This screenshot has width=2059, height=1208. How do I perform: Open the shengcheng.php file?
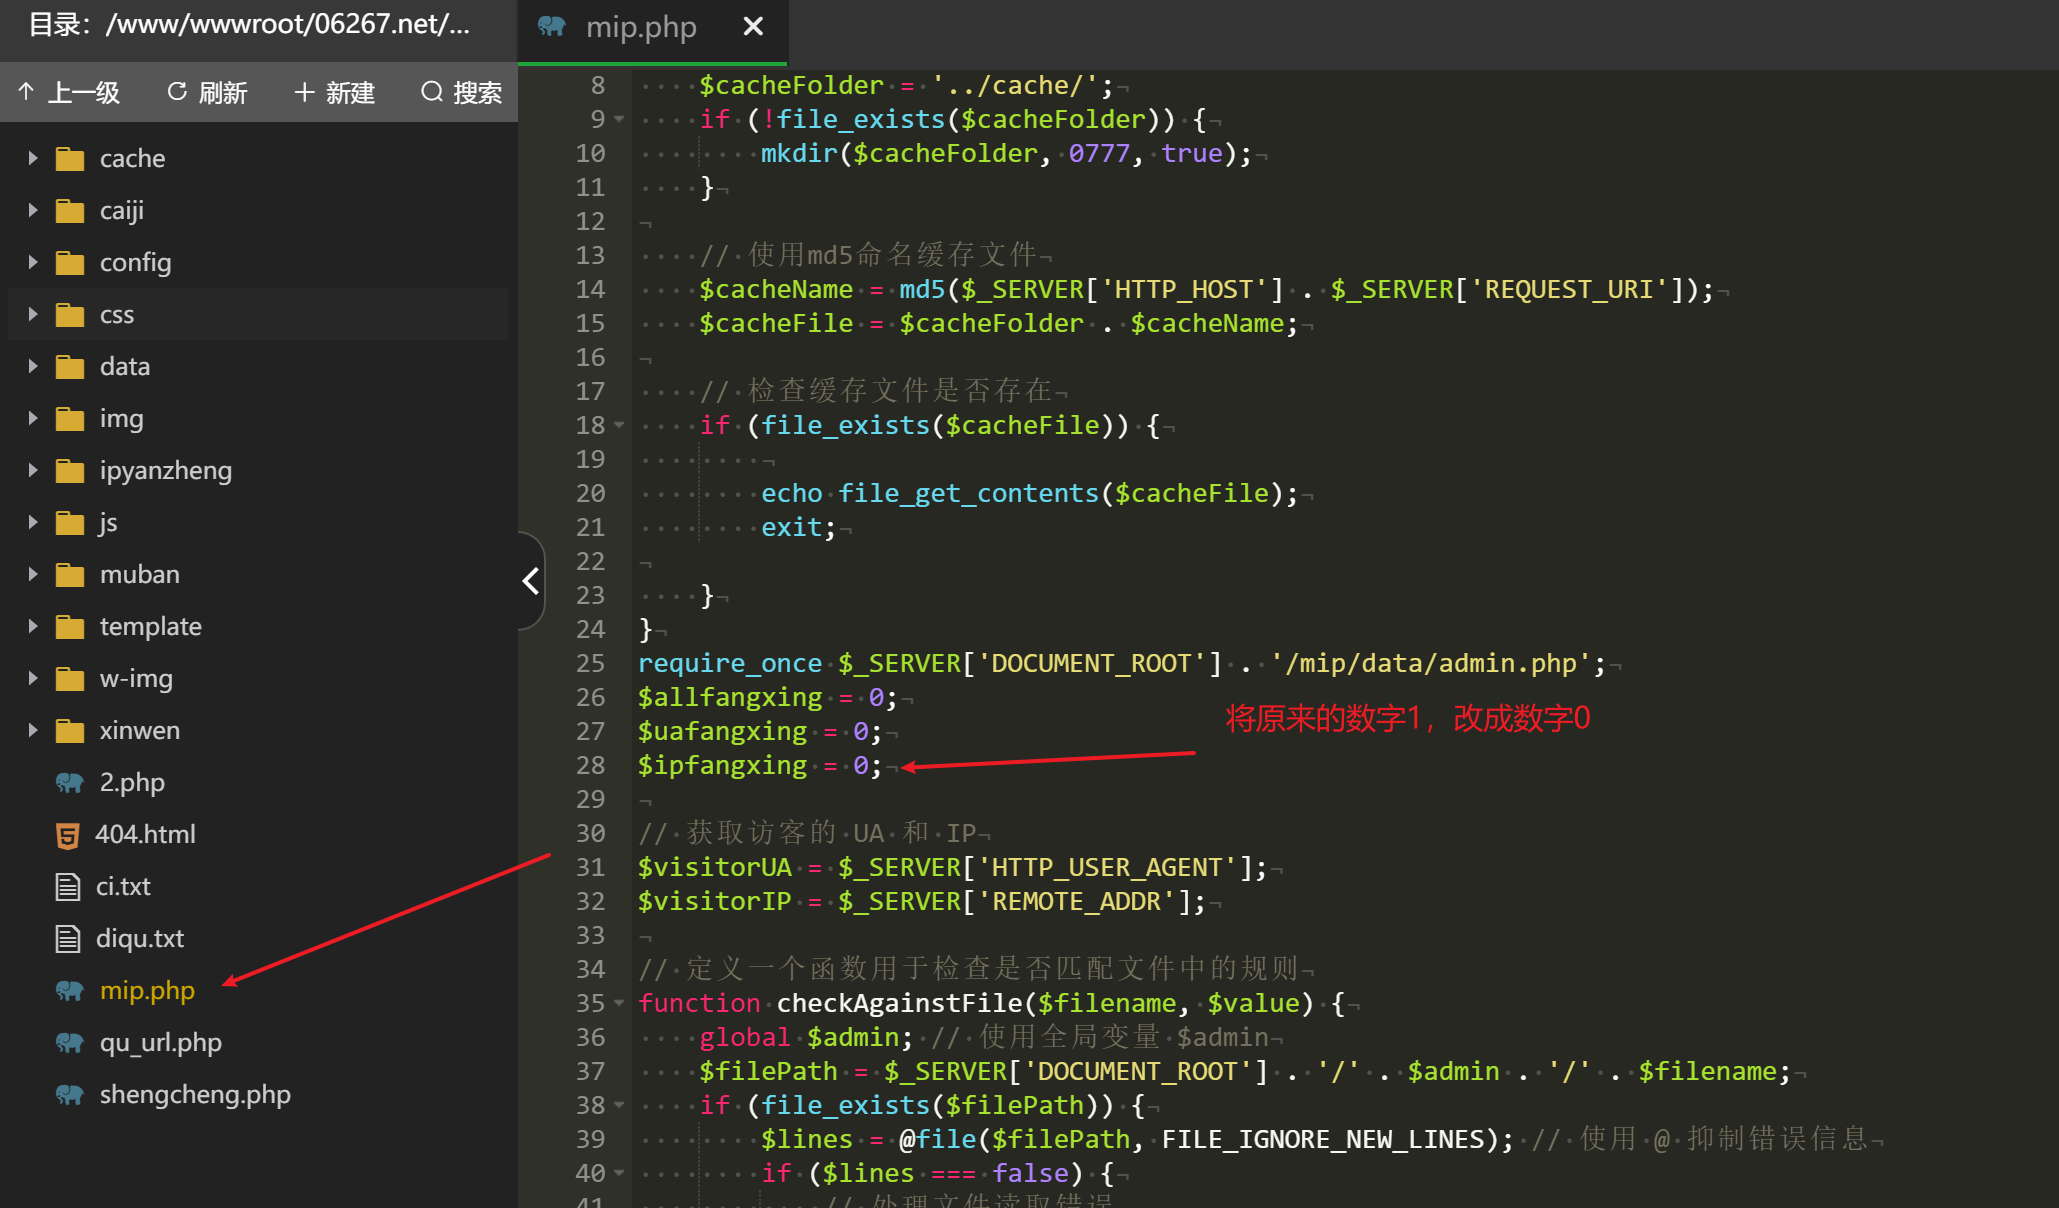[x=195, y=1094]
